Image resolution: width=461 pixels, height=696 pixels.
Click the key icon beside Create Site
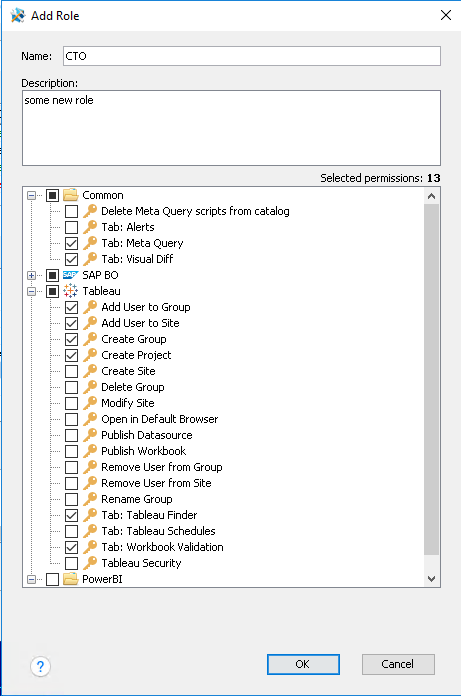coord(90,371)
